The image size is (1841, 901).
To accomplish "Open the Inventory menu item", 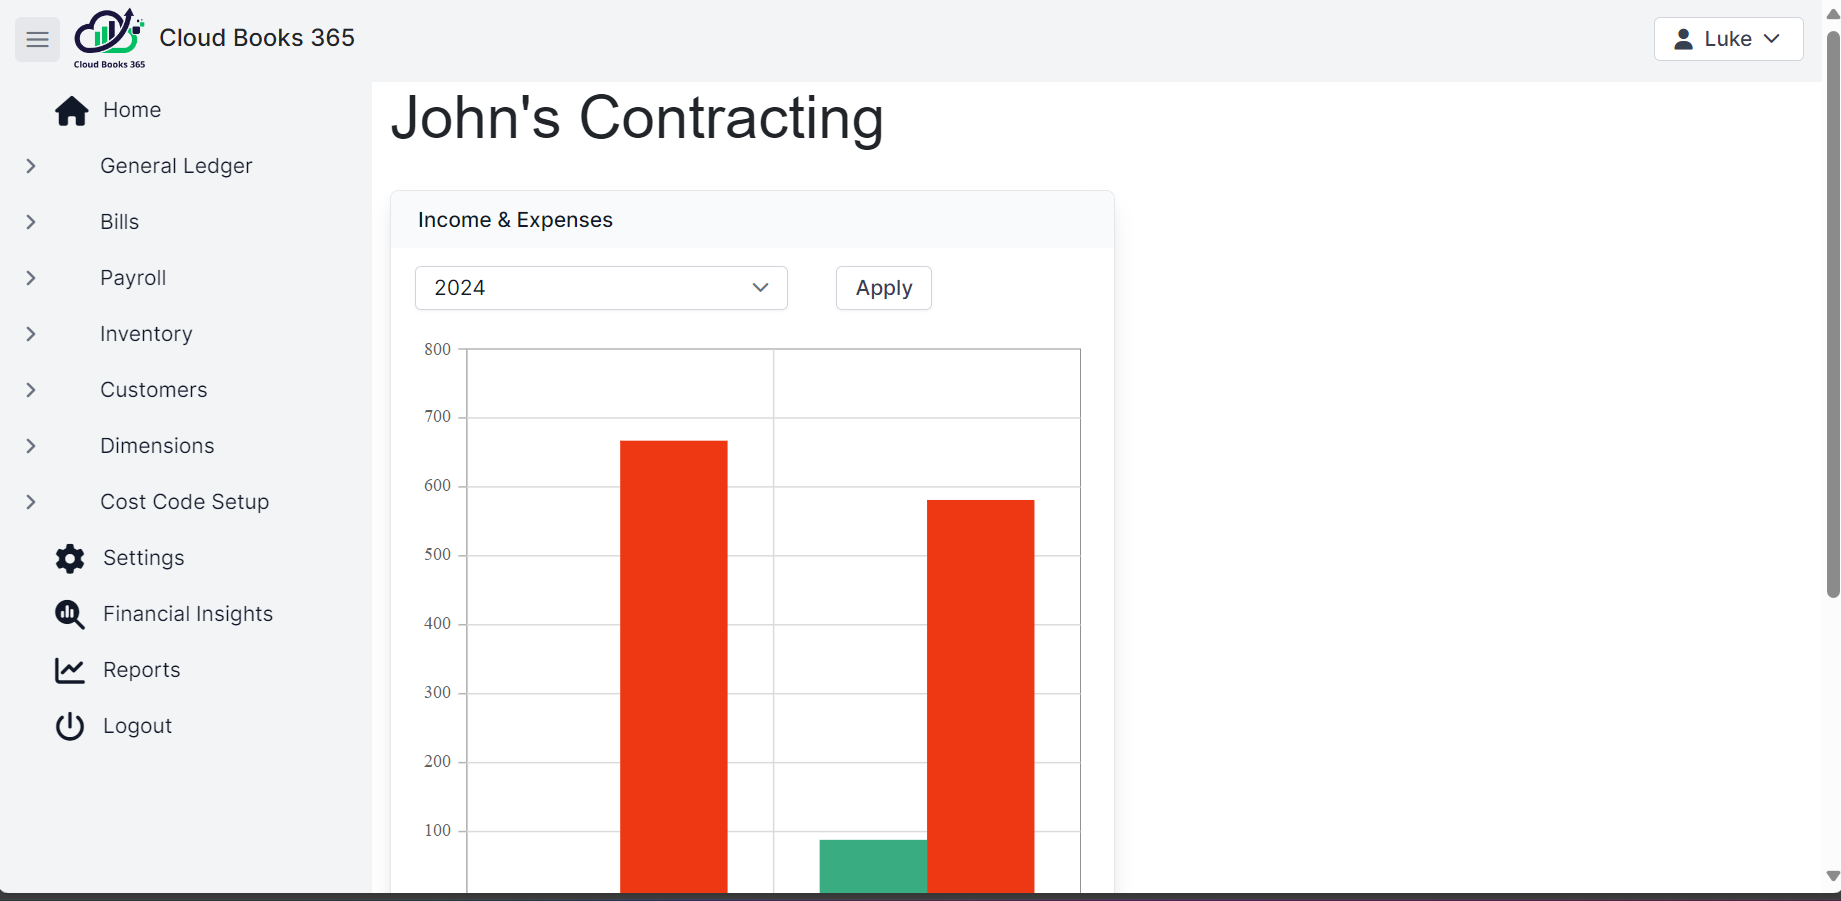I will 146,334.
